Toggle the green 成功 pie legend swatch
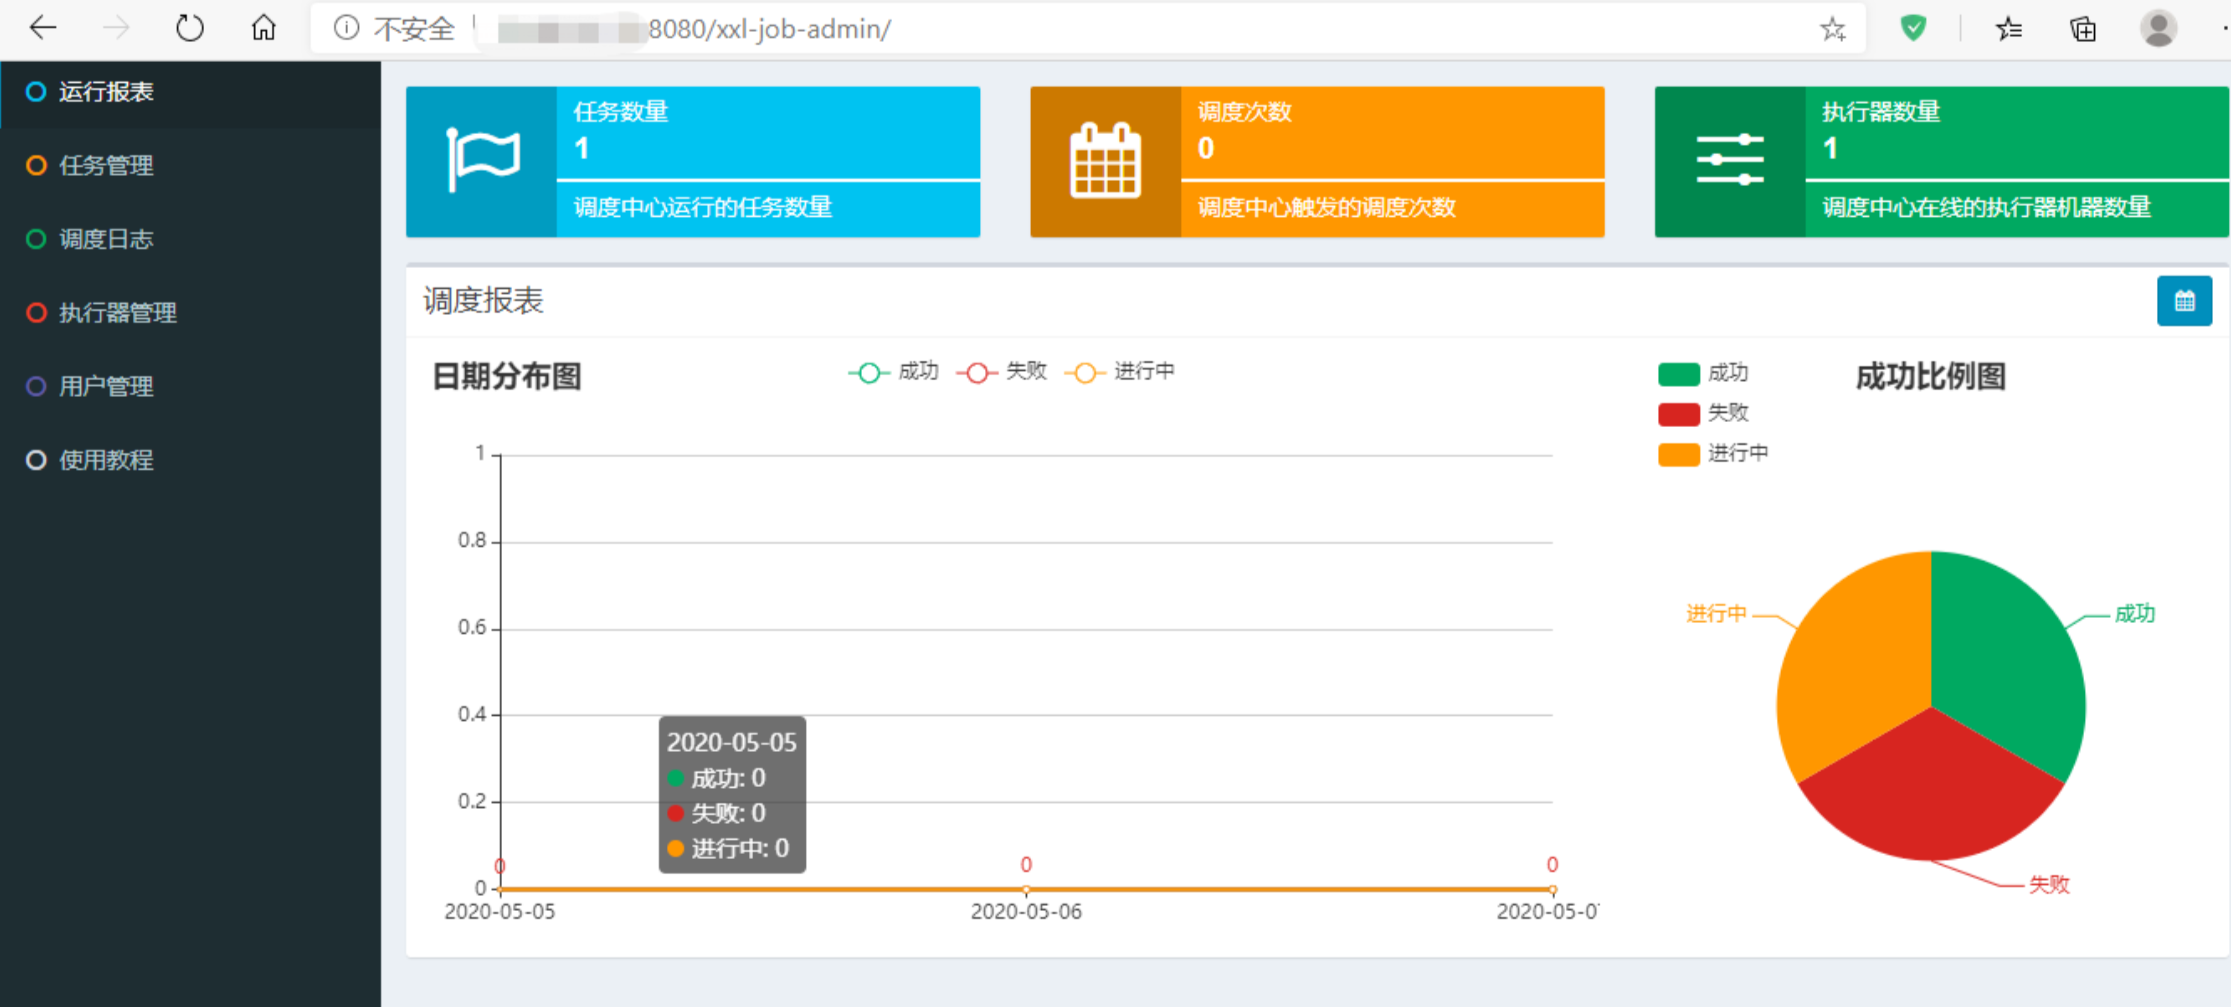Viewport: 2231px width, 1007px height. pyautogui.click(x=1679, y=374)
